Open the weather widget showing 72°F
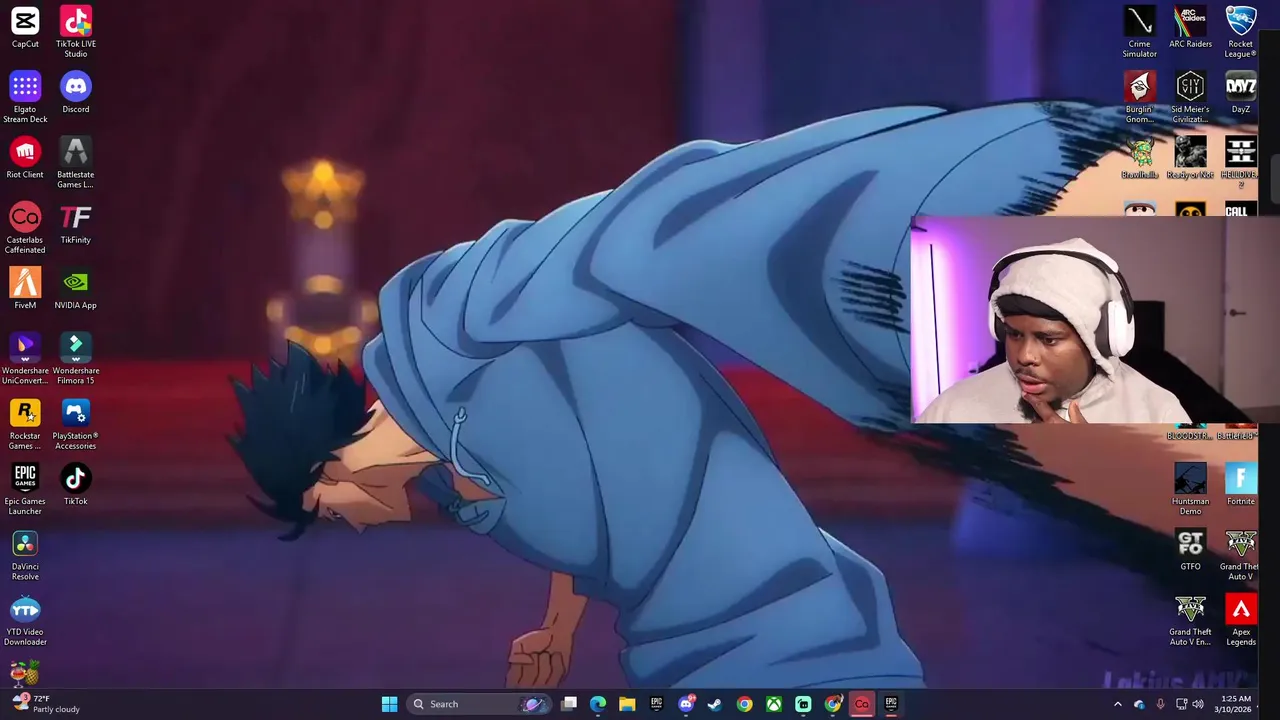This screenshot has height=720, width=1280. (x=45, y=704)
